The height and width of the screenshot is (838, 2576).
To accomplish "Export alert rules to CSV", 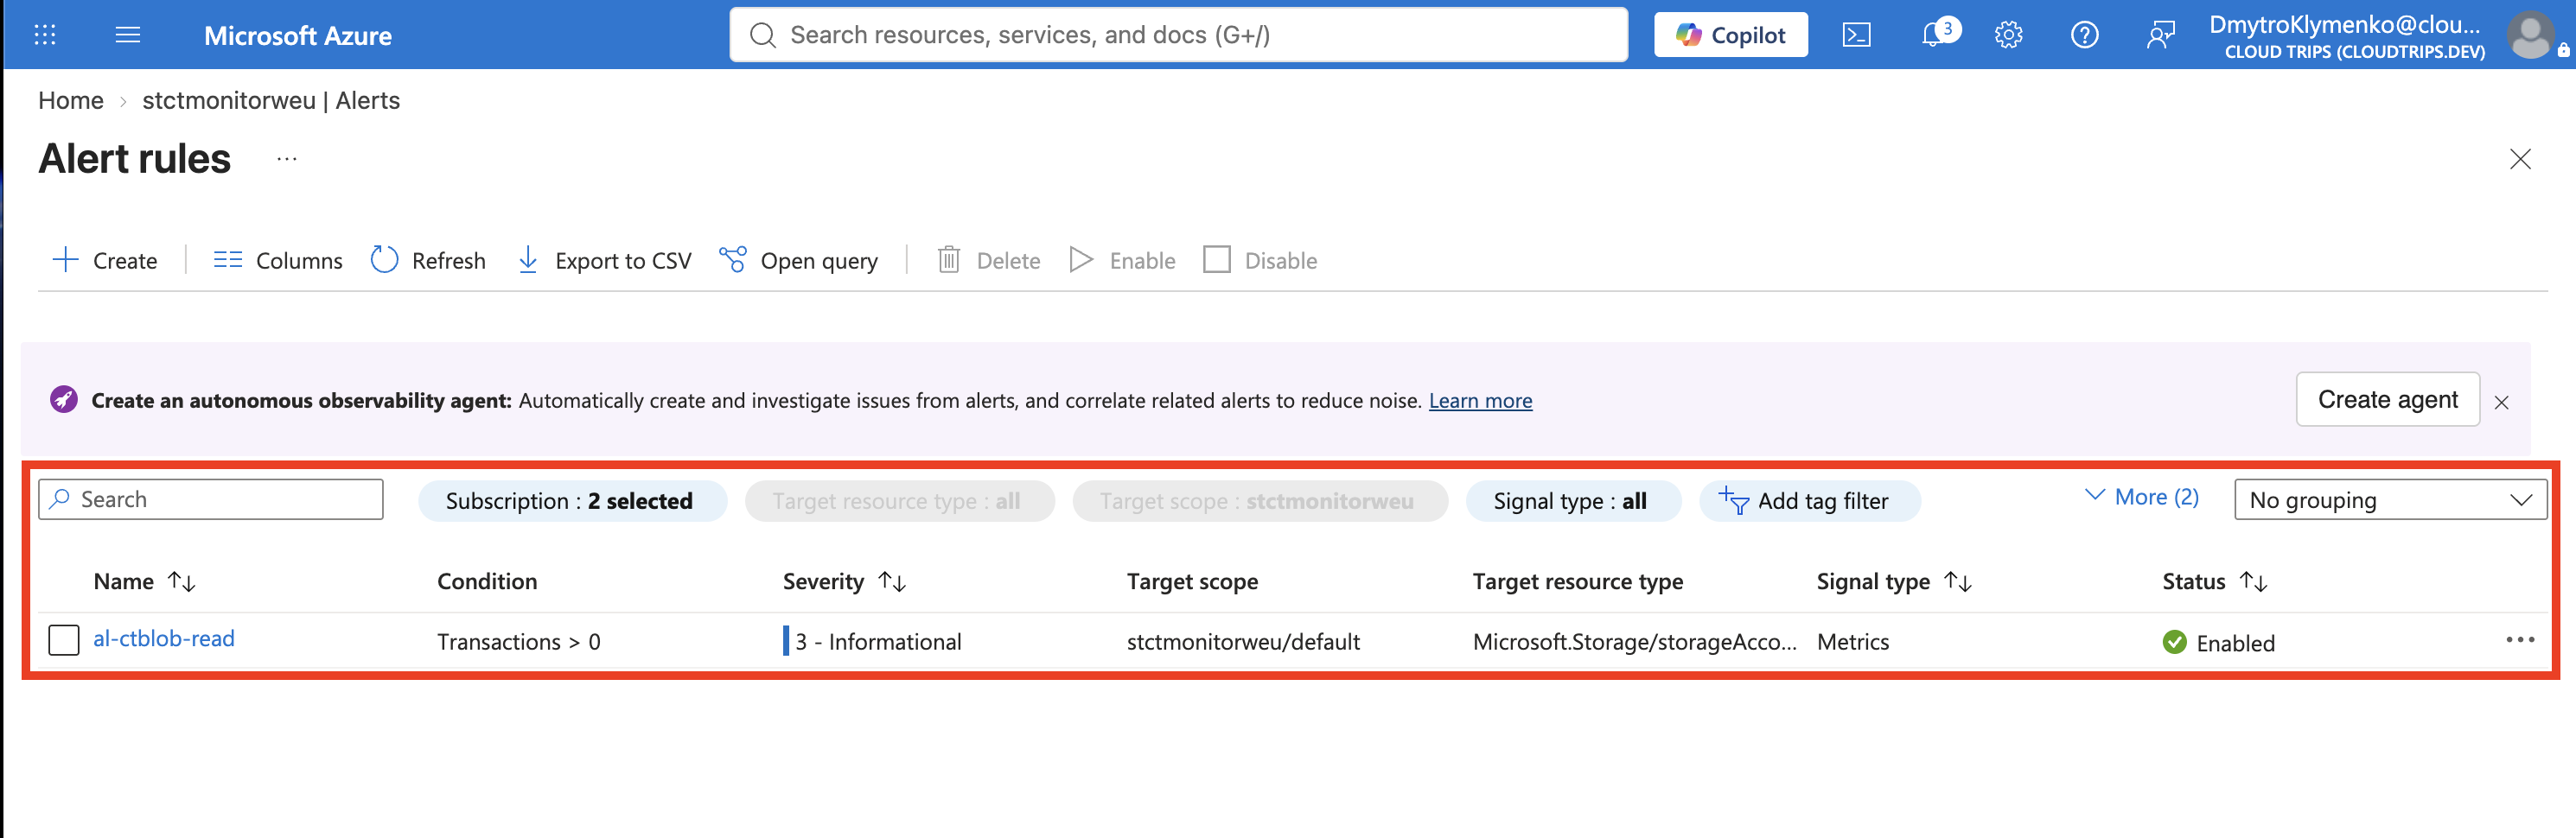I will coord(604,260).
